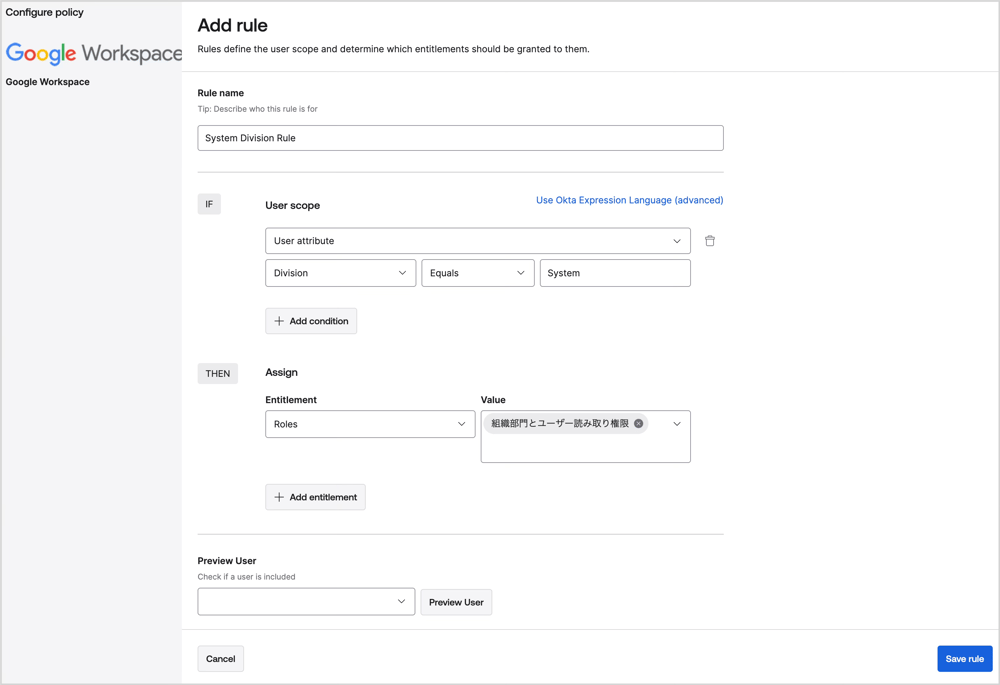Click the Add condition button
The width and height of the screenshot is (1000, 685).
click(x=311, y=321)
